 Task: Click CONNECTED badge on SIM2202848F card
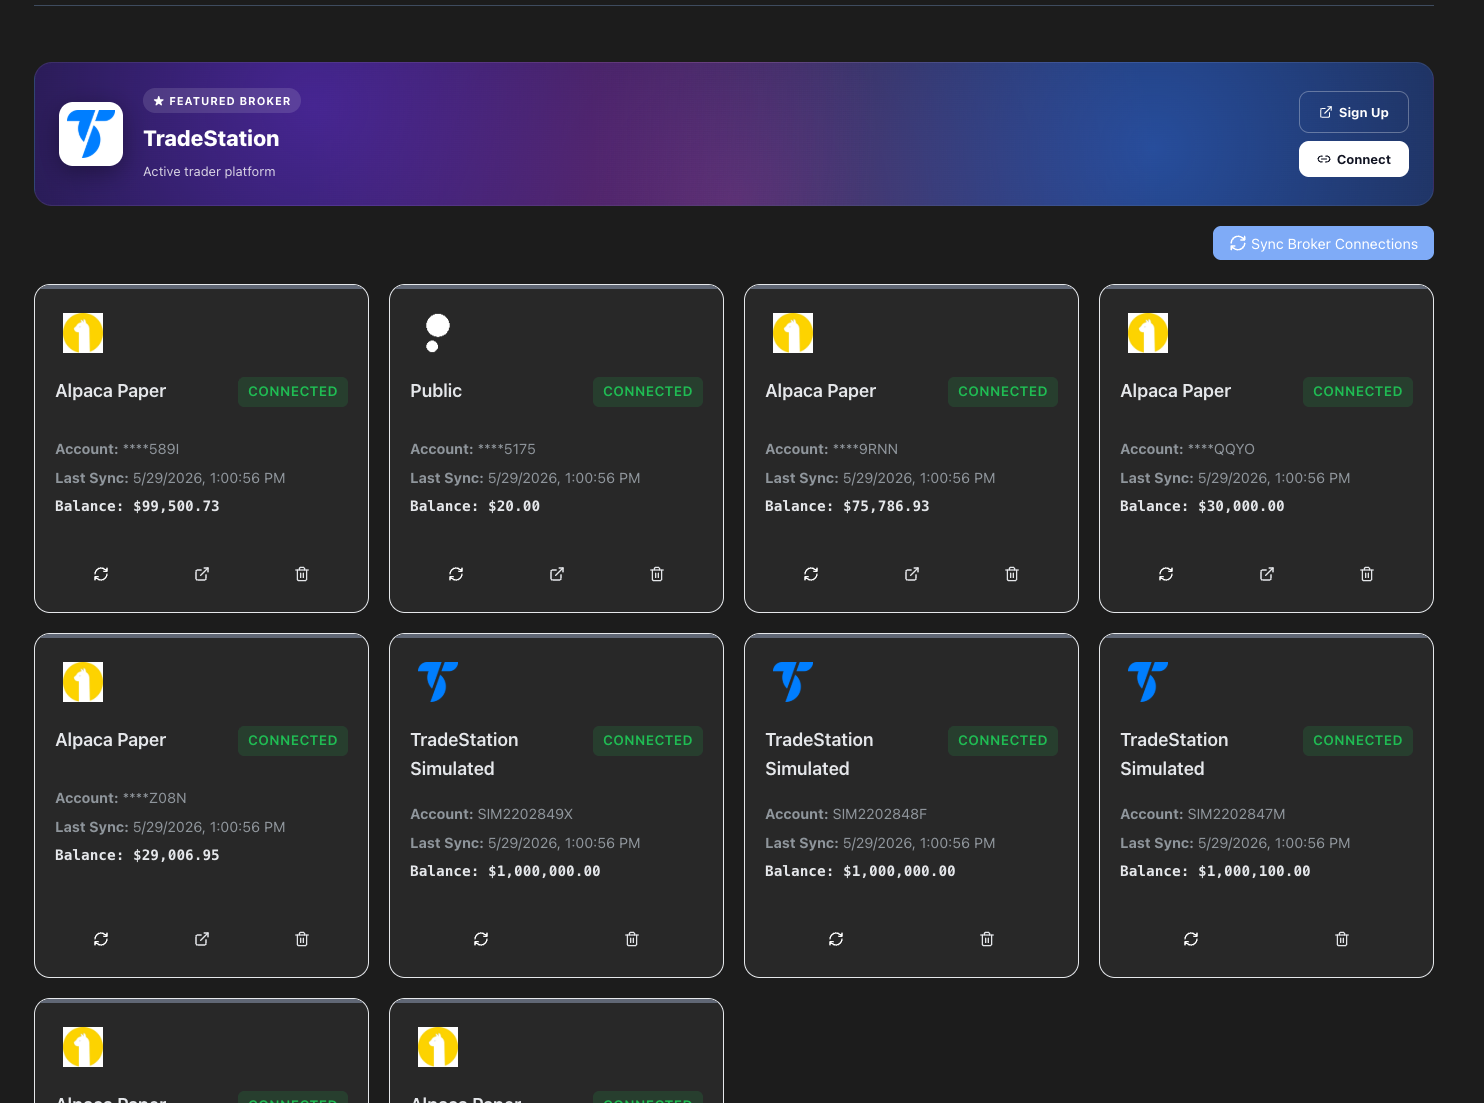point(1003,740)
